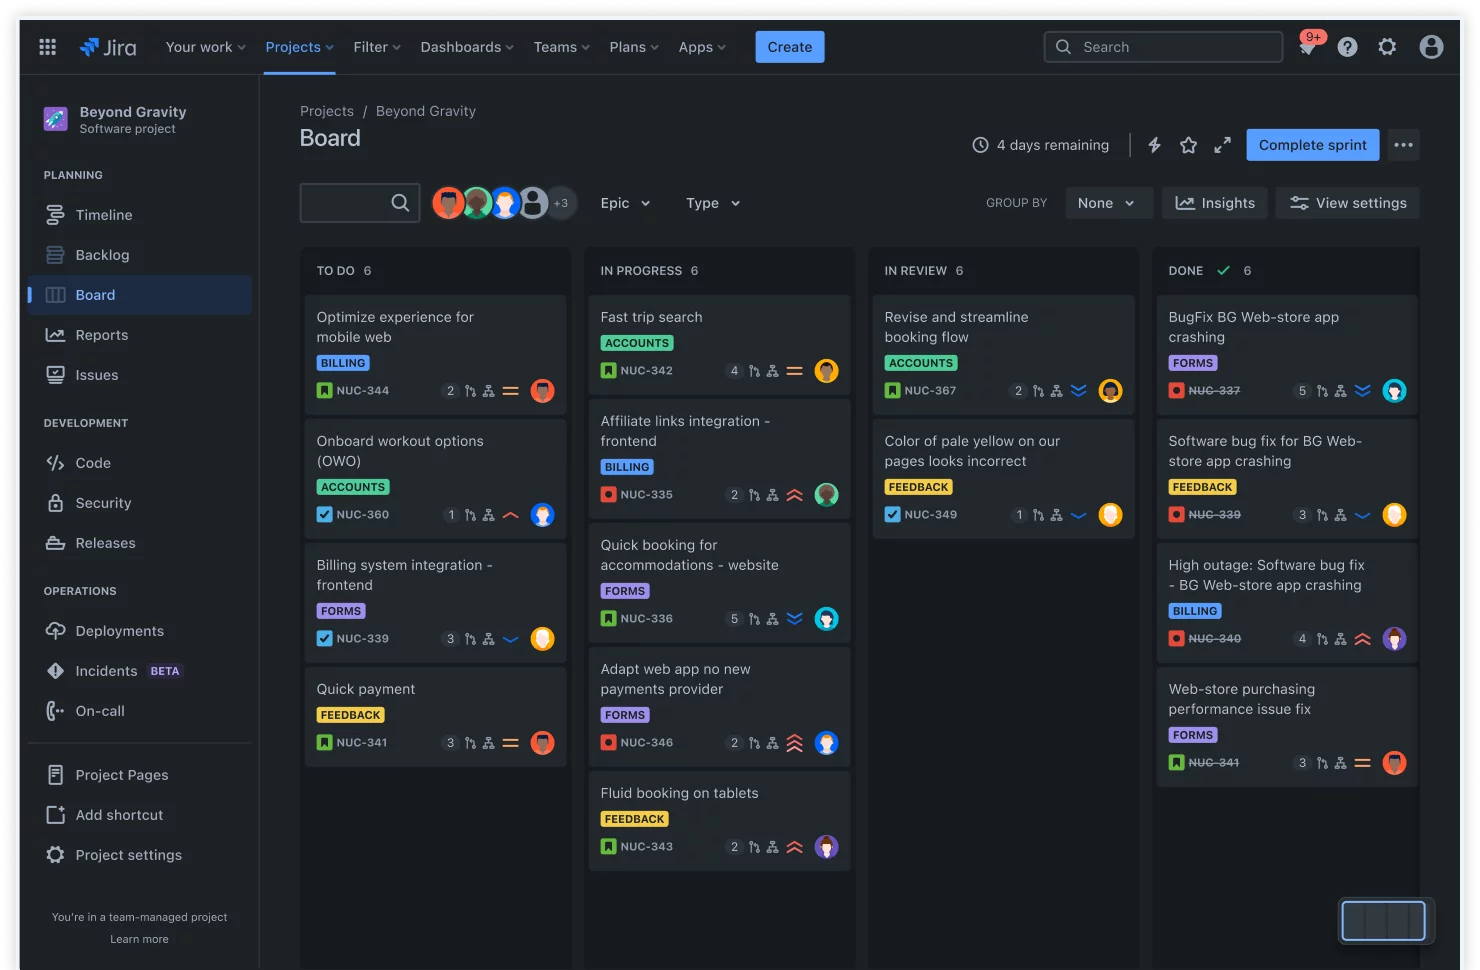
Task: Click the Learn more link
Action: click(x=139, y=938)
